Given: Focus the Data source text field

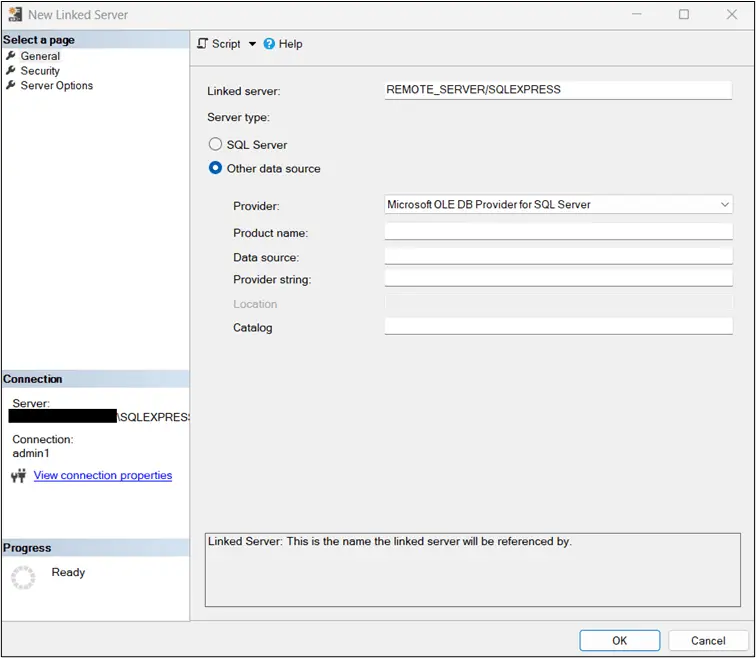Looking at the screenshot, I should (x=558, y=257).
